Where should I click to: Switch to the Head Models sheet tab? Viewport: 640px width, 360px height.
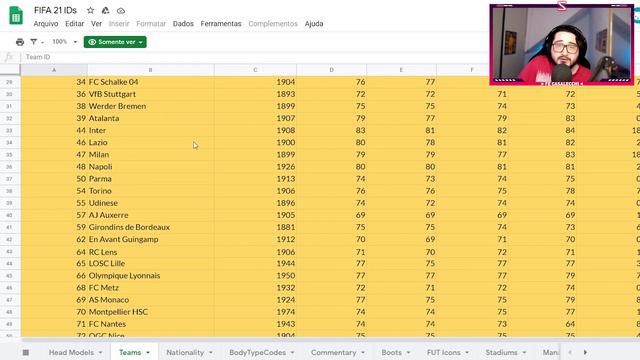71,352
